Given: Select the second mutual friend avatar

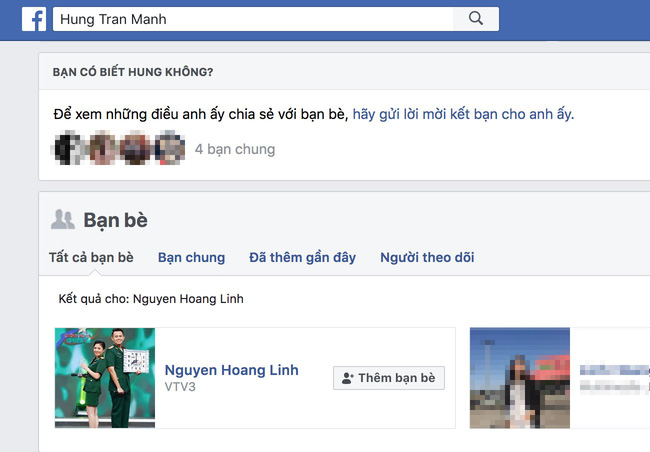Looking at the screenshot, I should [102, 149].
